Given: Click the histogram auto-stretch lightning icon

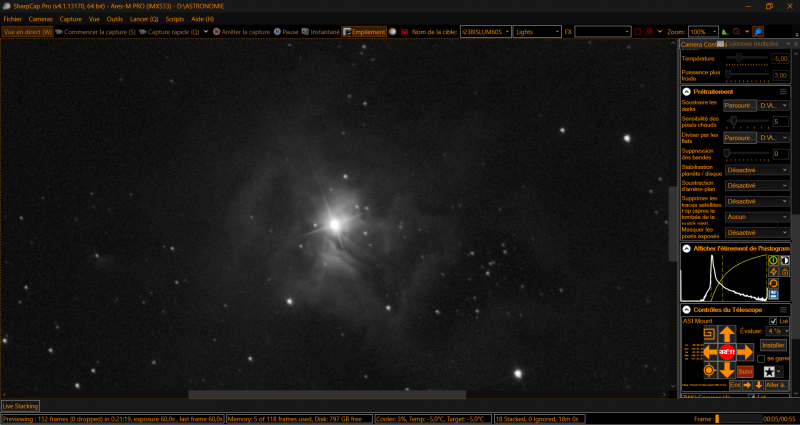Looking at the screenshot, I should pyautogui.click(x=773, y=271).
